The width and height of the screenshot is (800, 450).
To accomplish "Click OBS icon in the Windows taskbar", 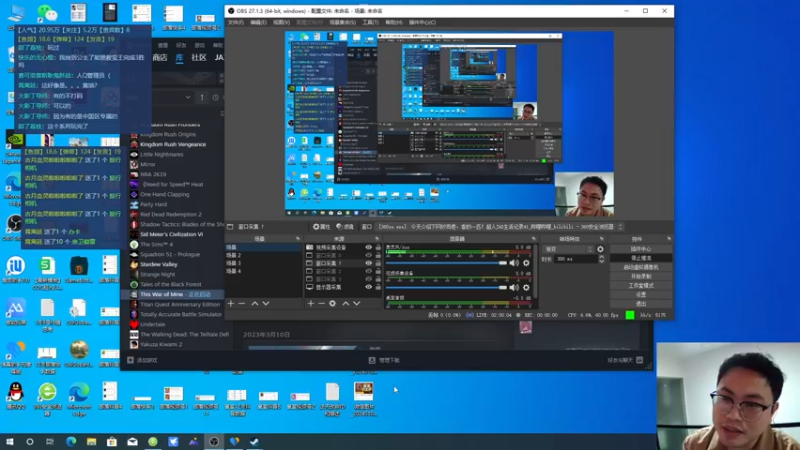I will pyautogui.click(x=214, y=441).
